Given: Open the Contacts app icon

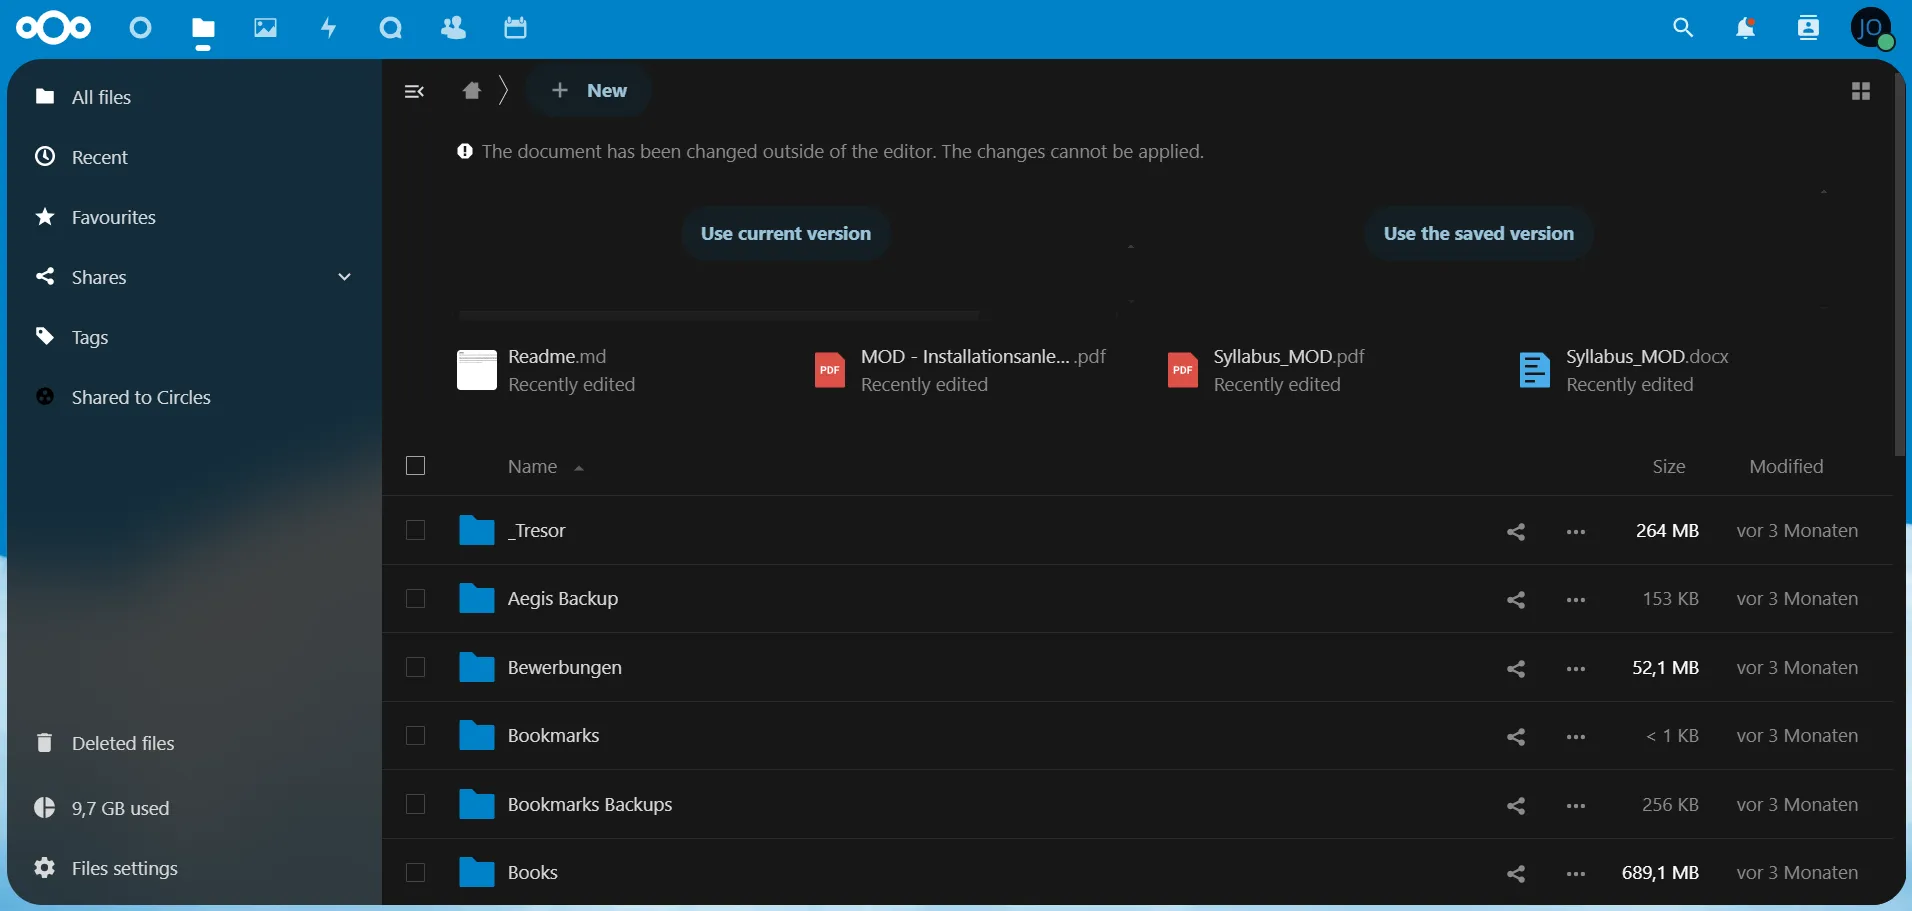Looking at the screenshot, I should 455,28.
